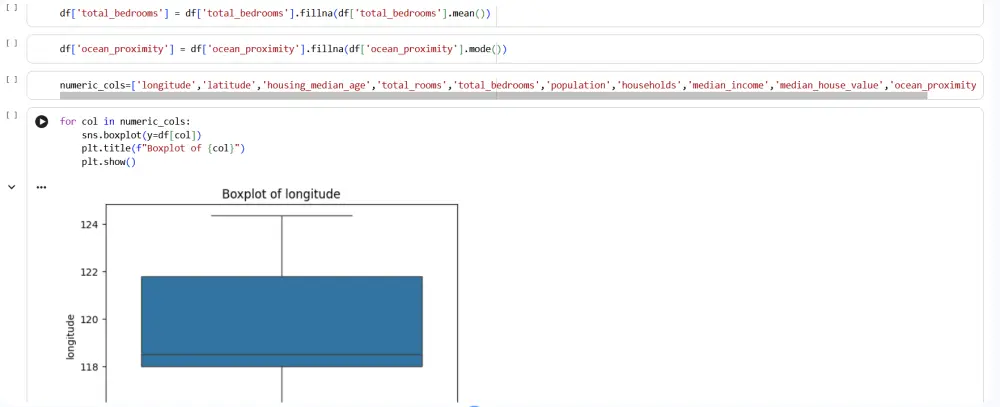Click the blue box in the longitude boxplot
Viewport: 1000px width, 407px height.
pos(281,322)
